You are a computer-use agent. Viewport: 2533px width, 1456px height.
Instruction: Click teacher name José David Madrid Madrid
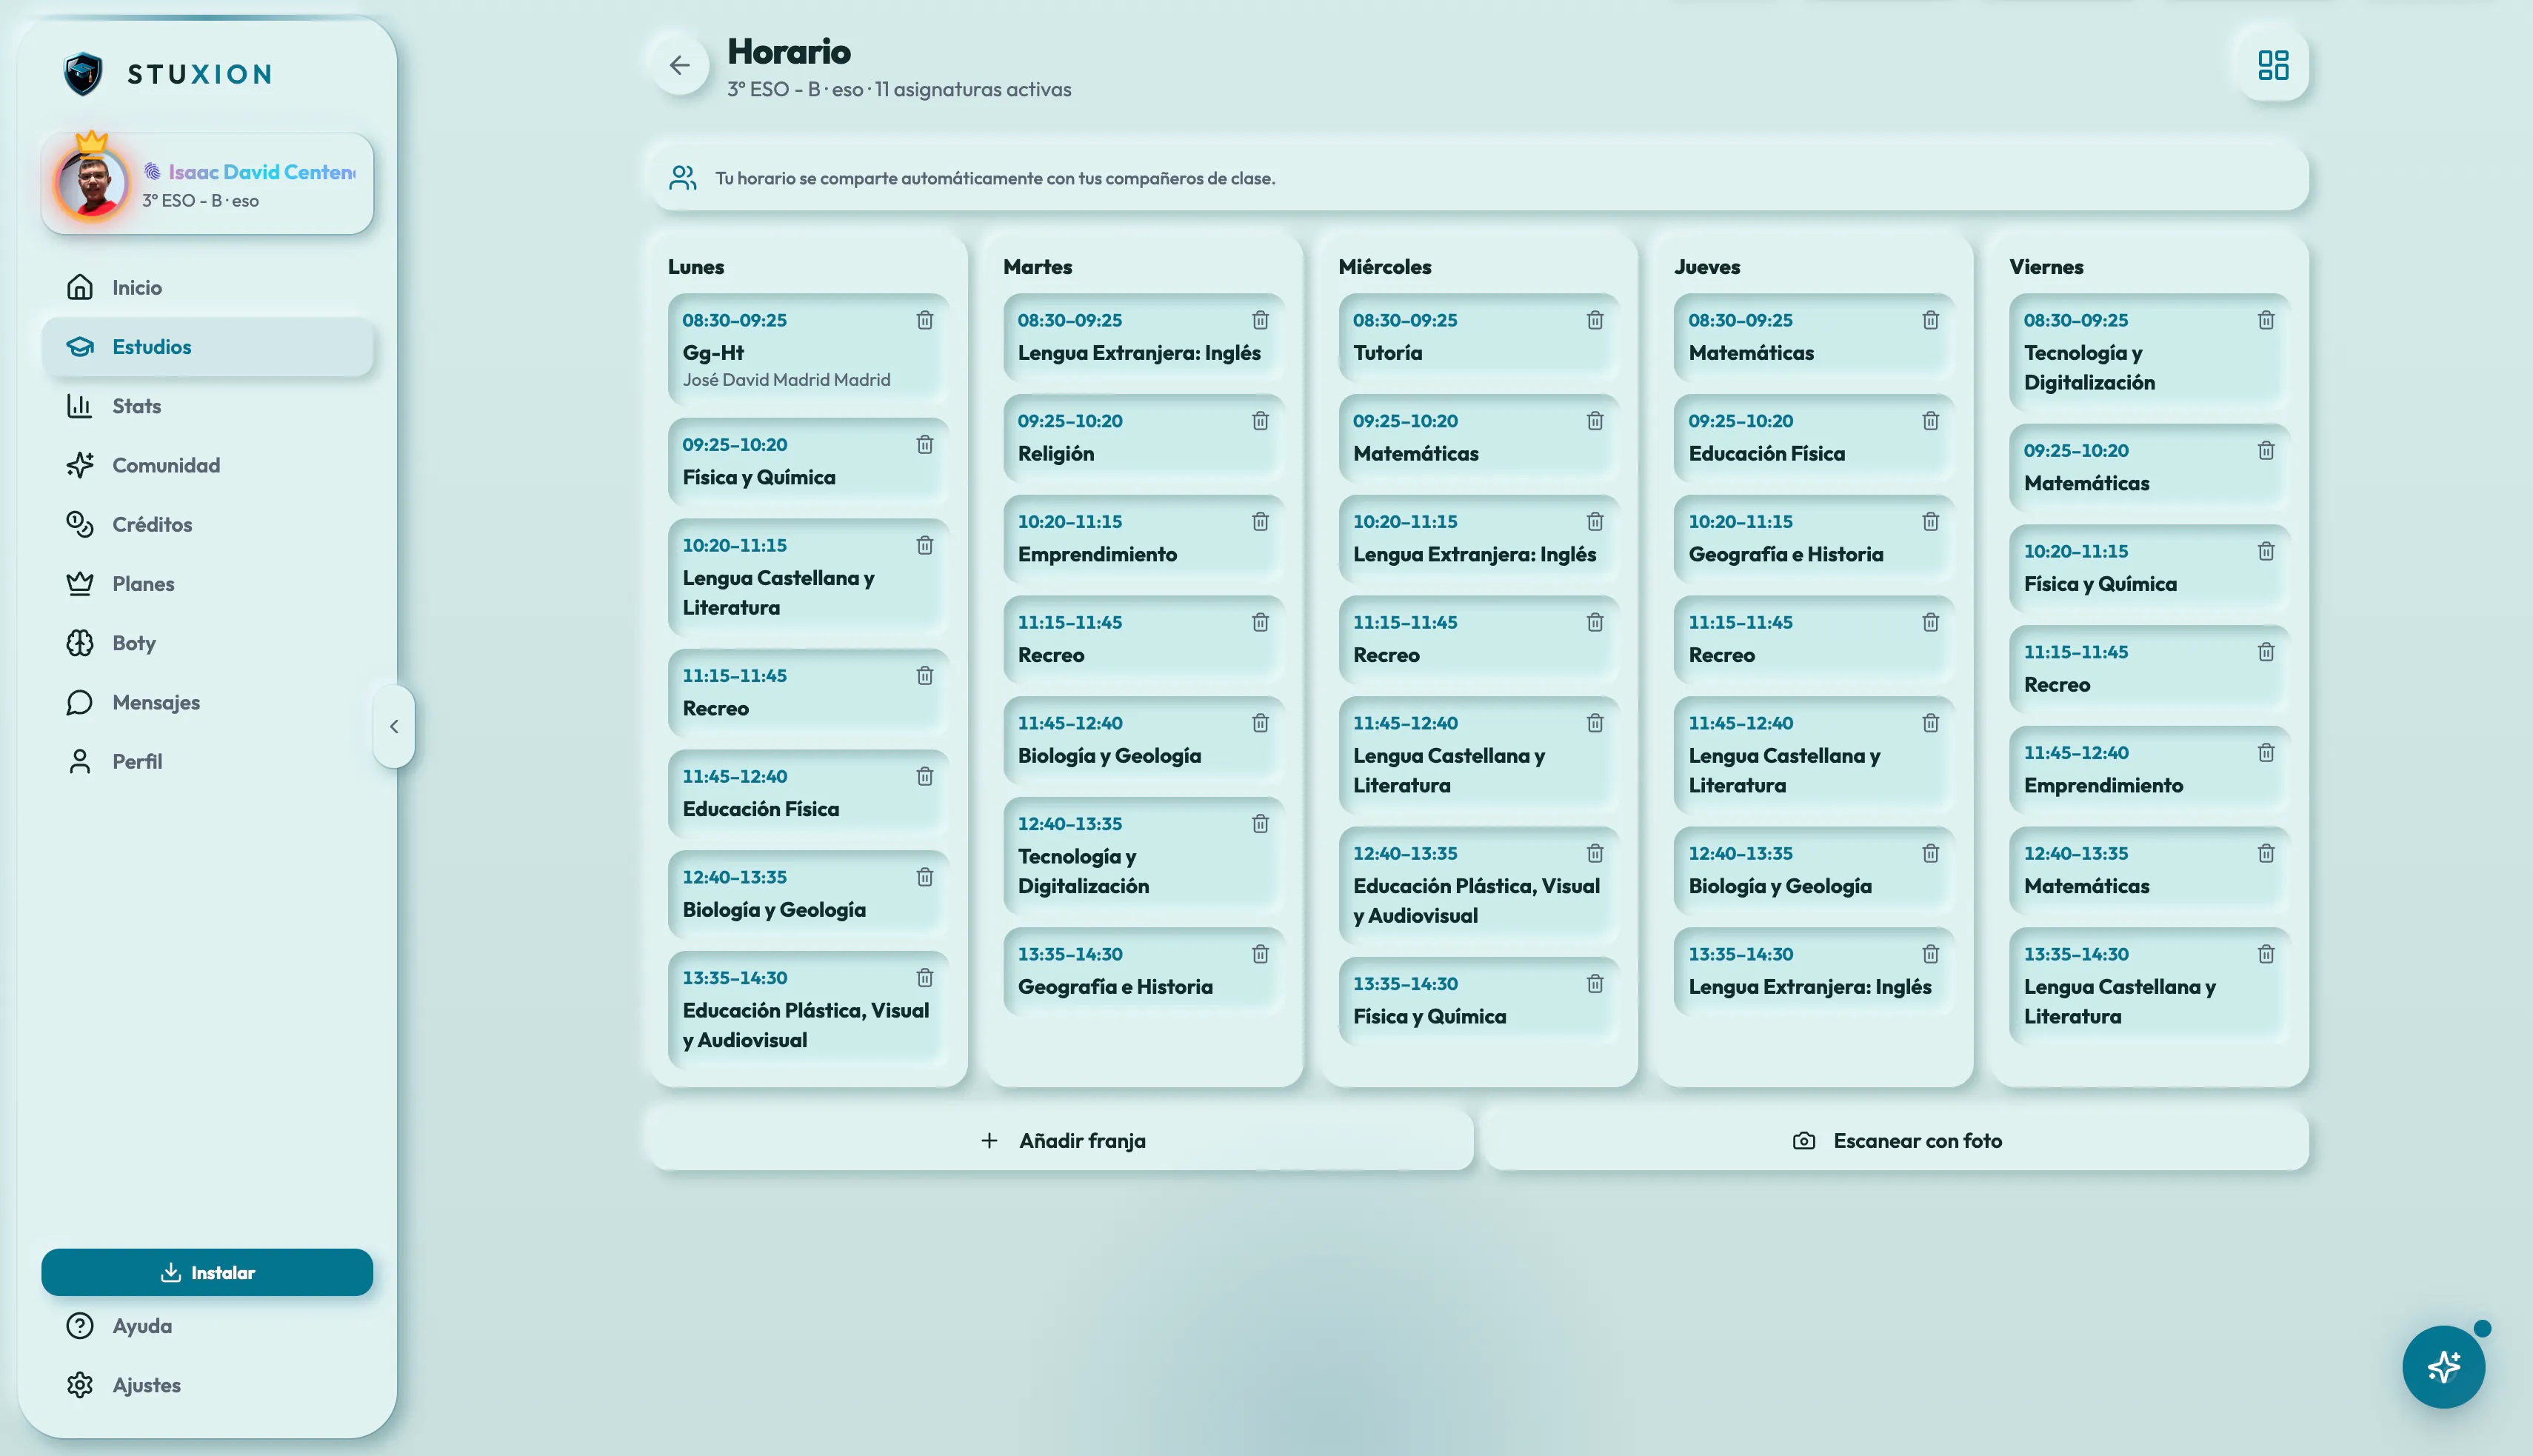[x=786, y=380]
